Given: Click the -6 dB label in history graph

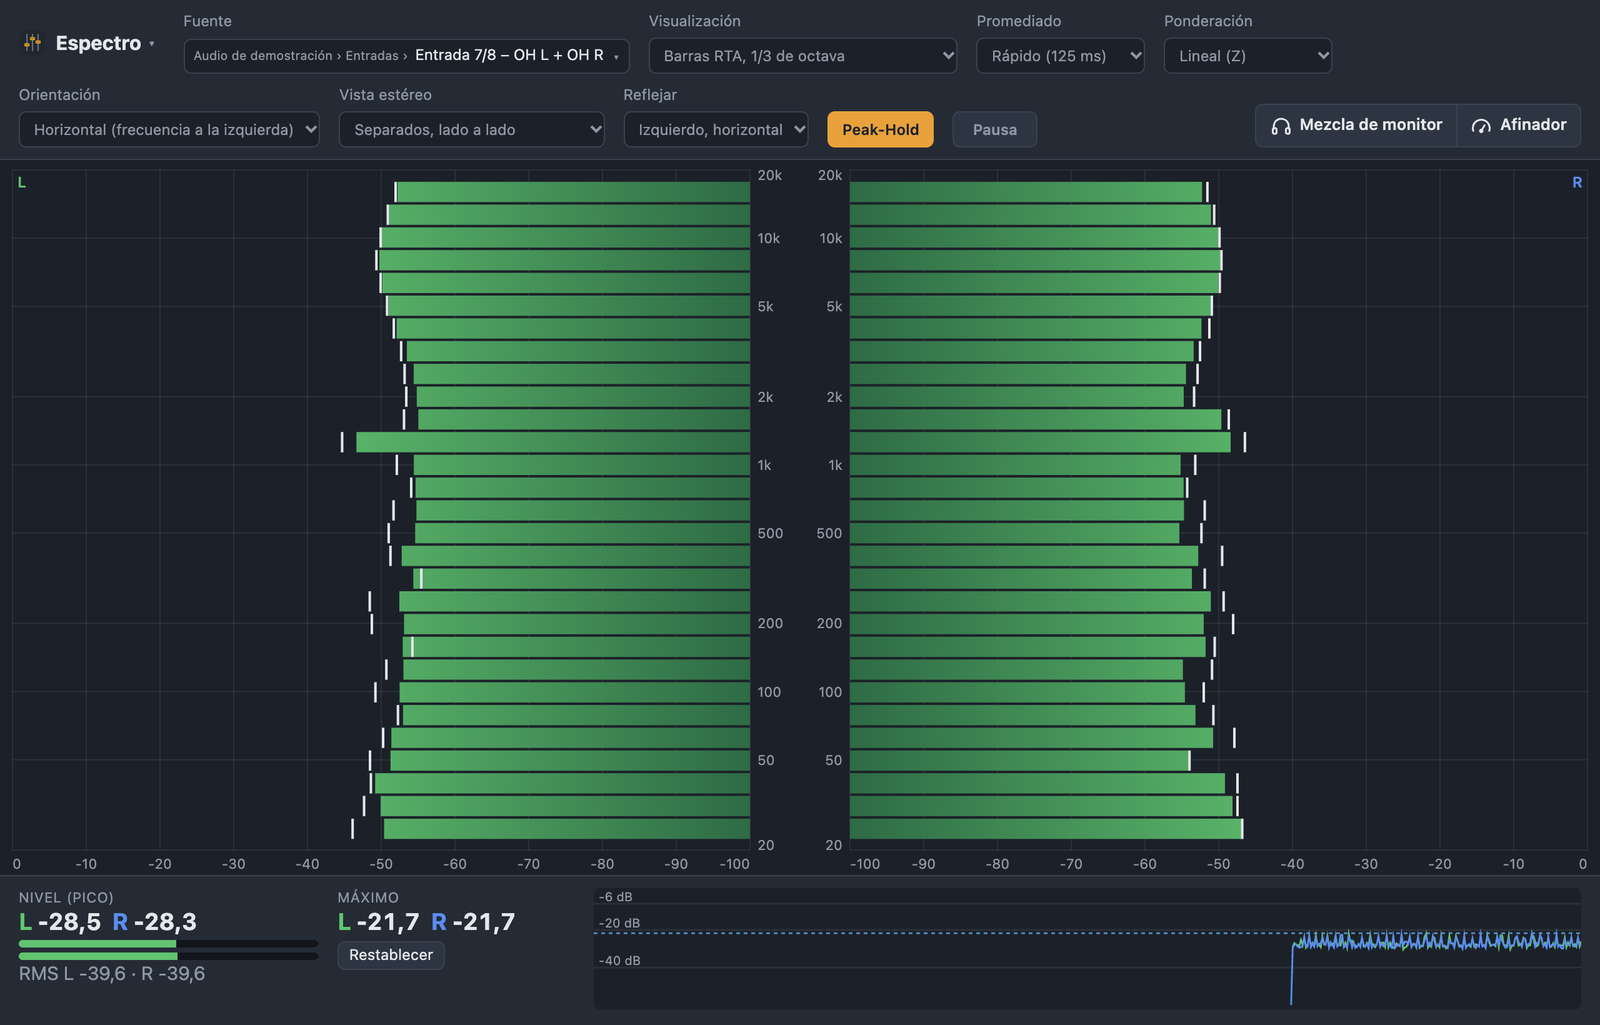Looking at the screenshot, I should pyautogui.click(x=615, y=897).
